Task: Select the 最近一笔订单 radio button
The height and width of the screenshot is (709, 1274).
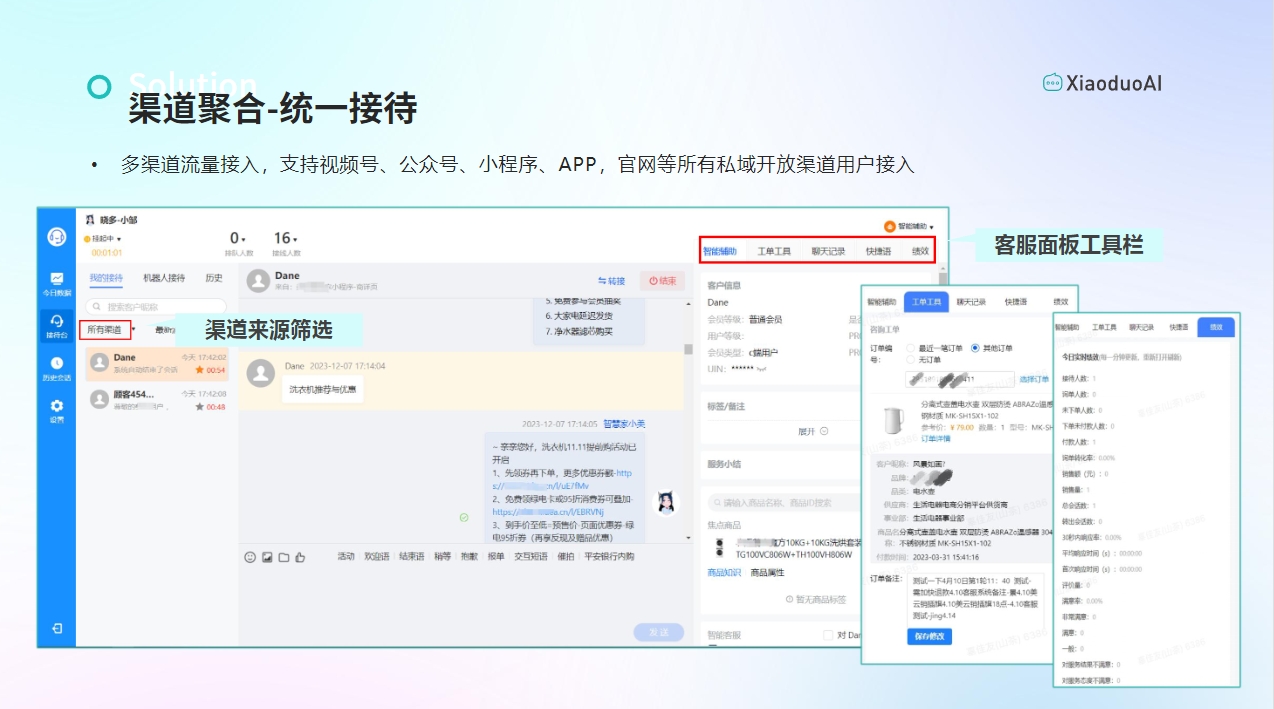Action: click(x=908, y=348)
